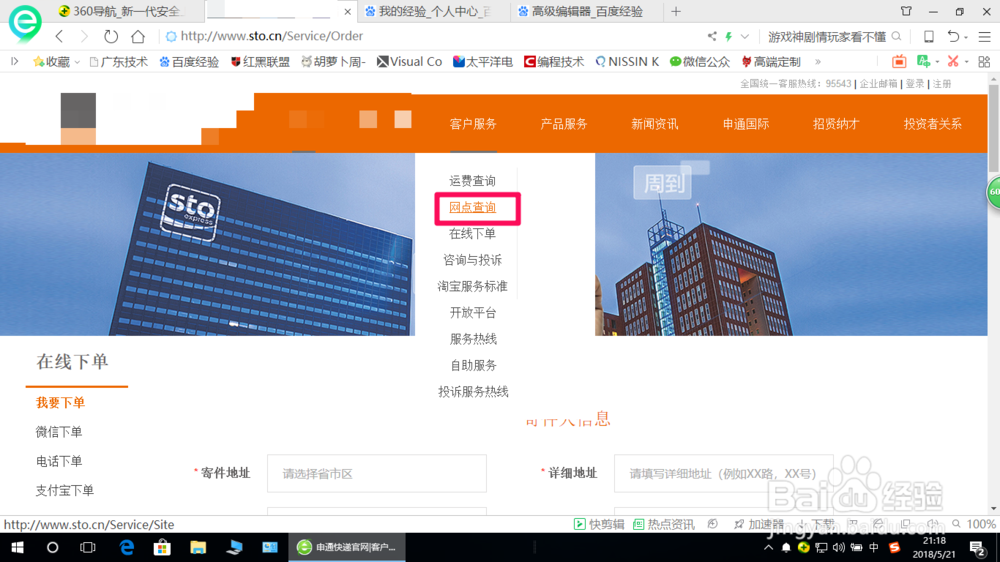The width and height of the screenshot is (1000, 562).
Task: Toggle the bookmarks sidebar arrow icon
Action: 15,62
